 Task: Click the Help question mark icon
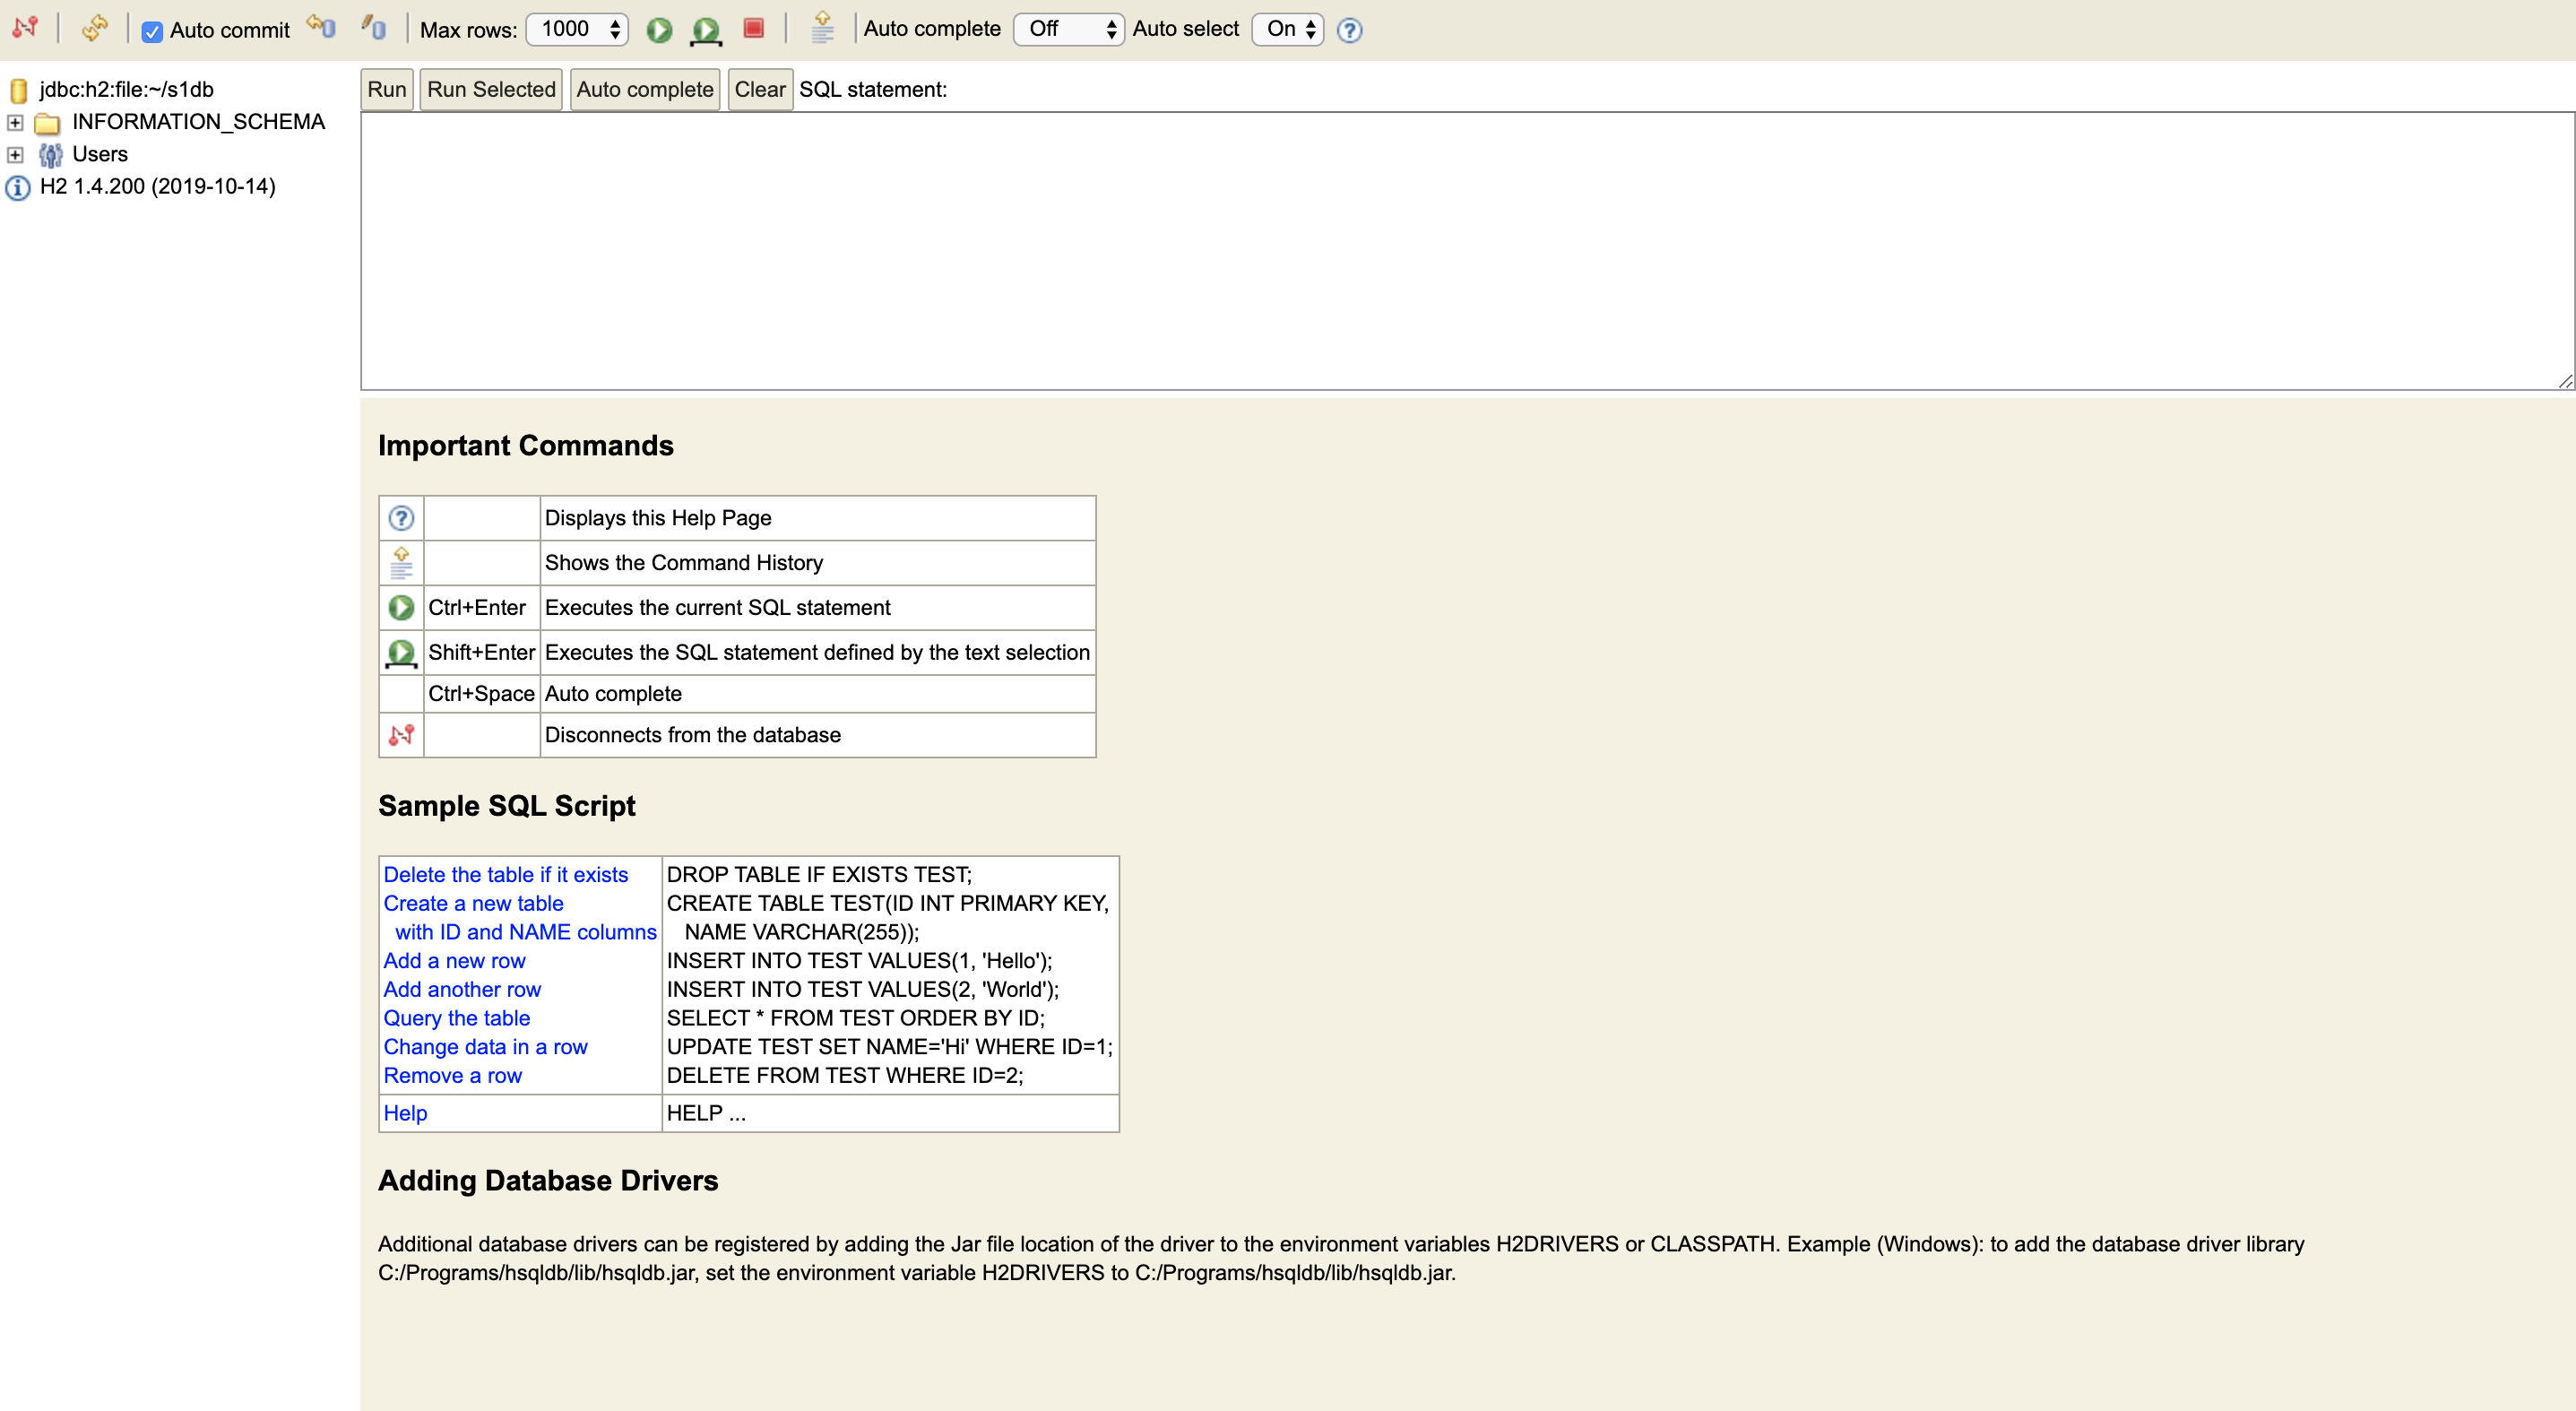point(1349,30)
